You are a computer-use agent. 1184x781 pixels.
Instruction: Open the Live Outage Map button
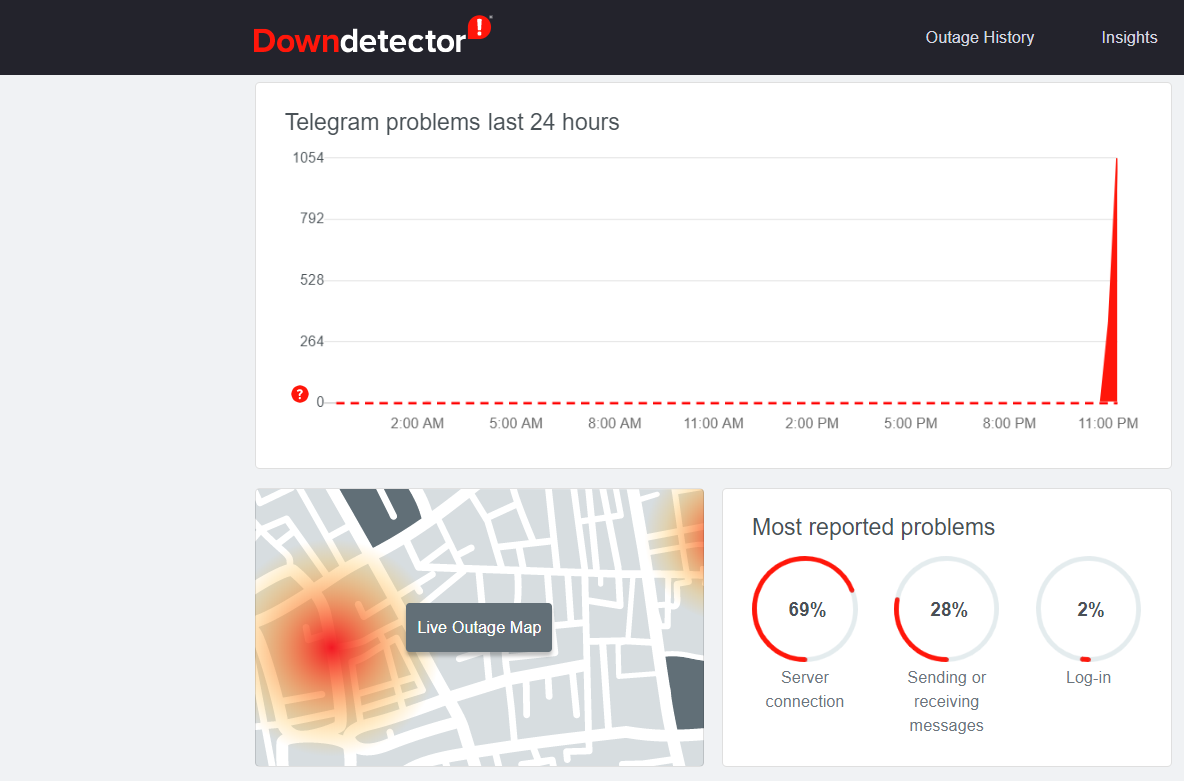point(479,627)
